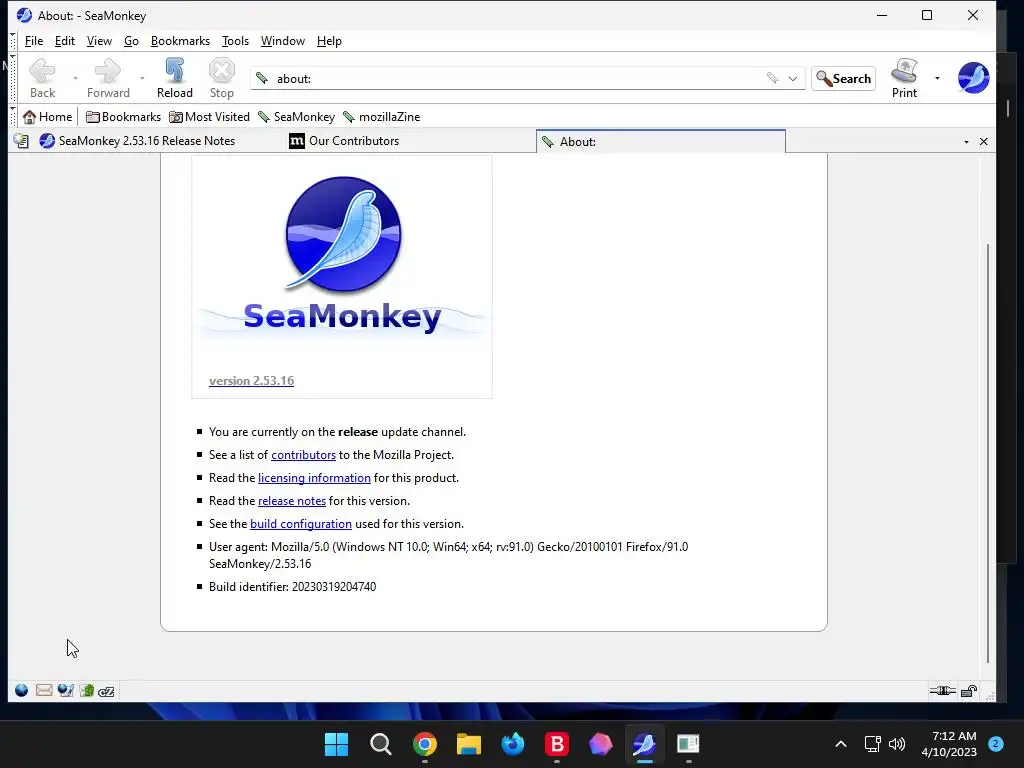
Task: Open Windows Start menu
Action: pyautogui.click(x=336, y=744)
